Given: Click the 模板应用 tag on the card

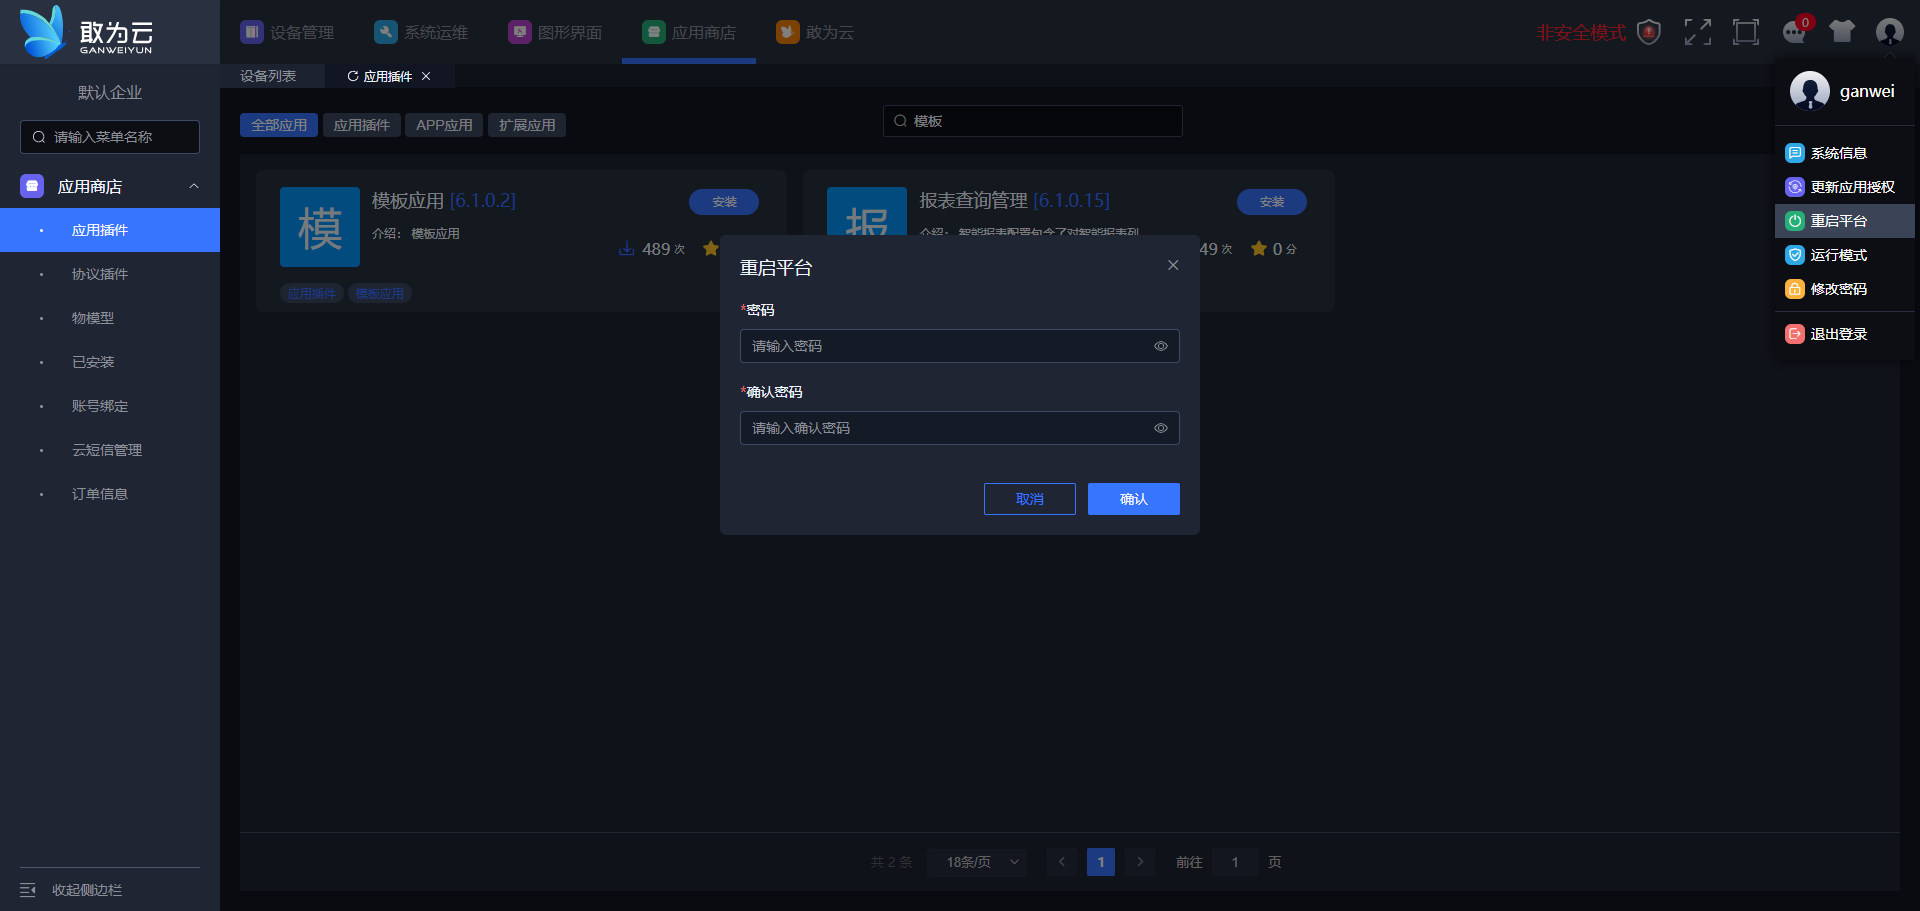Looking at the screenshot, I should [380, 293].
